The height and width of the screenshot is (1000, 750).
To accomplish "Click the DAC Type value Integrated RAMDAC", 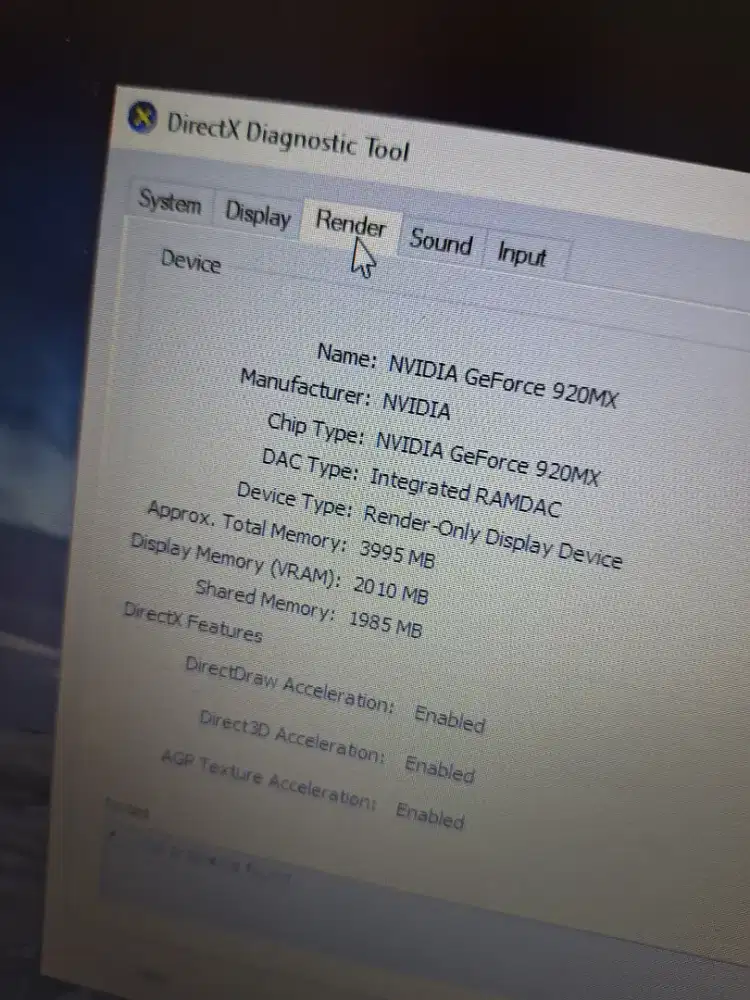I will tap(465, 493).
